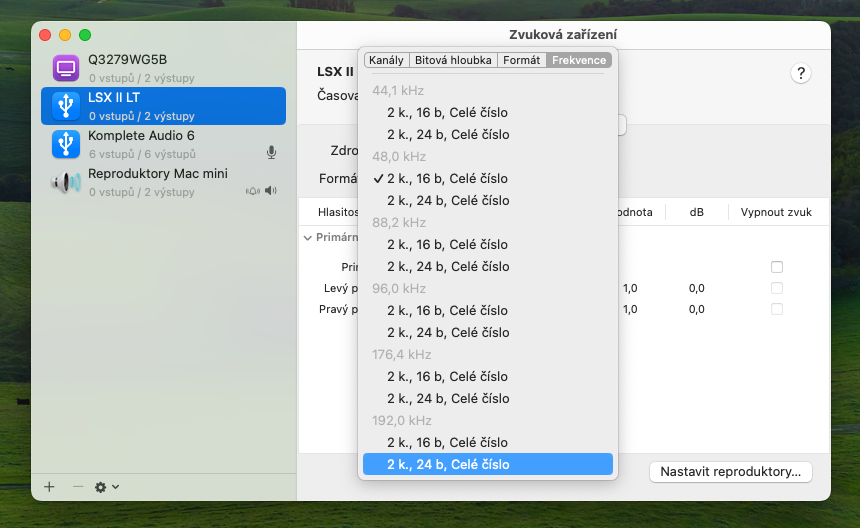This screenshot has width=860, height=528.
Task: Switch grouping to Kanály tab
Action: (386, 60)
